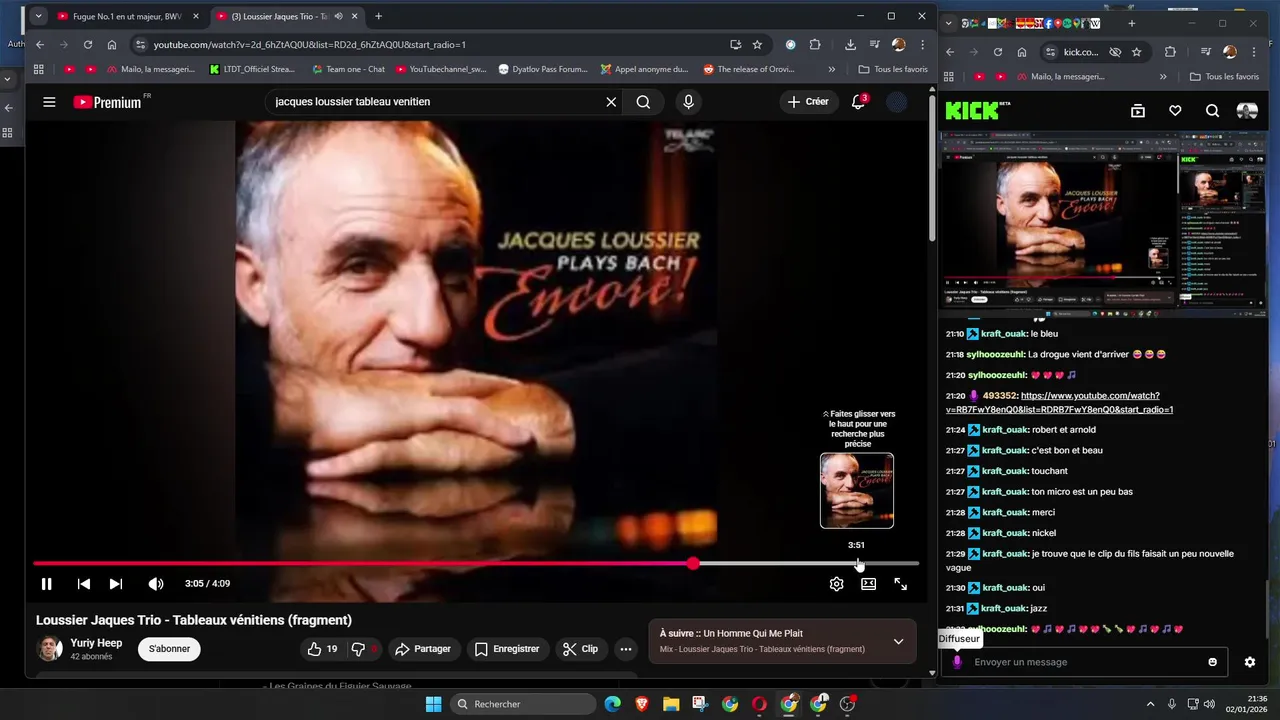1280x720 pixels.
Task: Open the YouTube player settings gear
Action: pyautogui.click(x=837, y=584)
